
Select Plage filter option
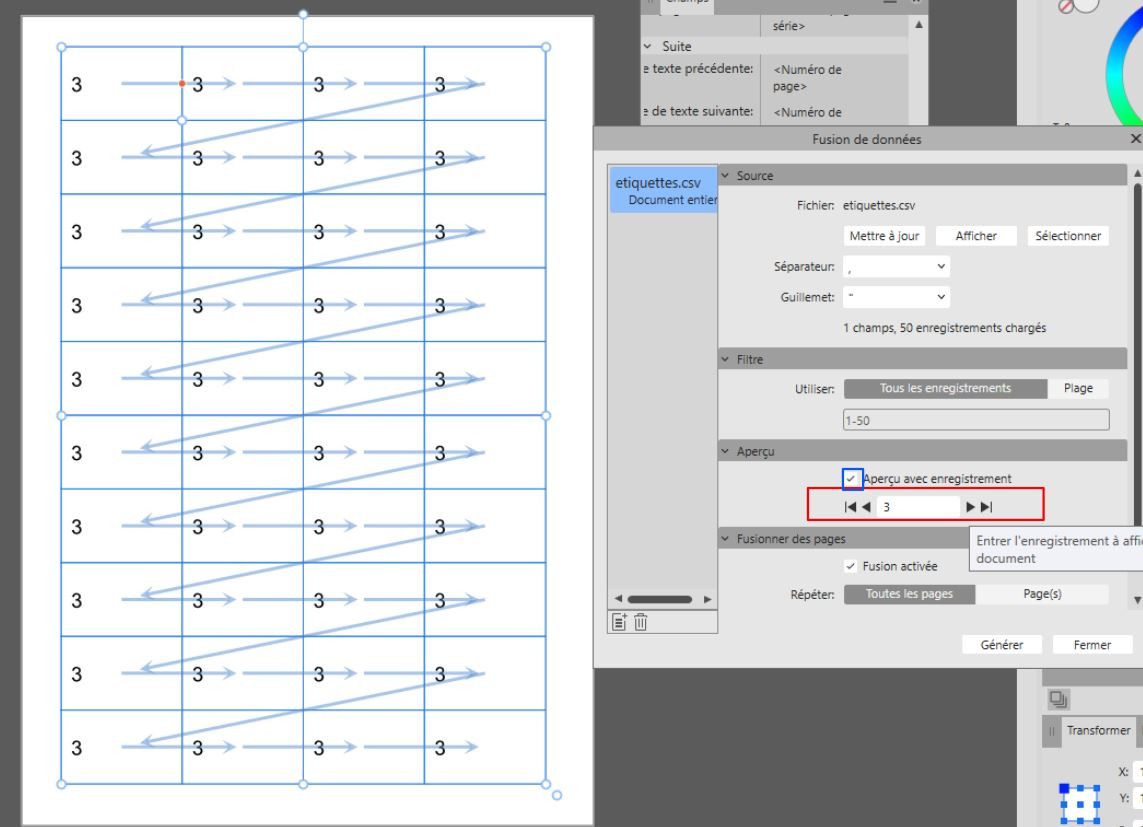coord(1077,388)
